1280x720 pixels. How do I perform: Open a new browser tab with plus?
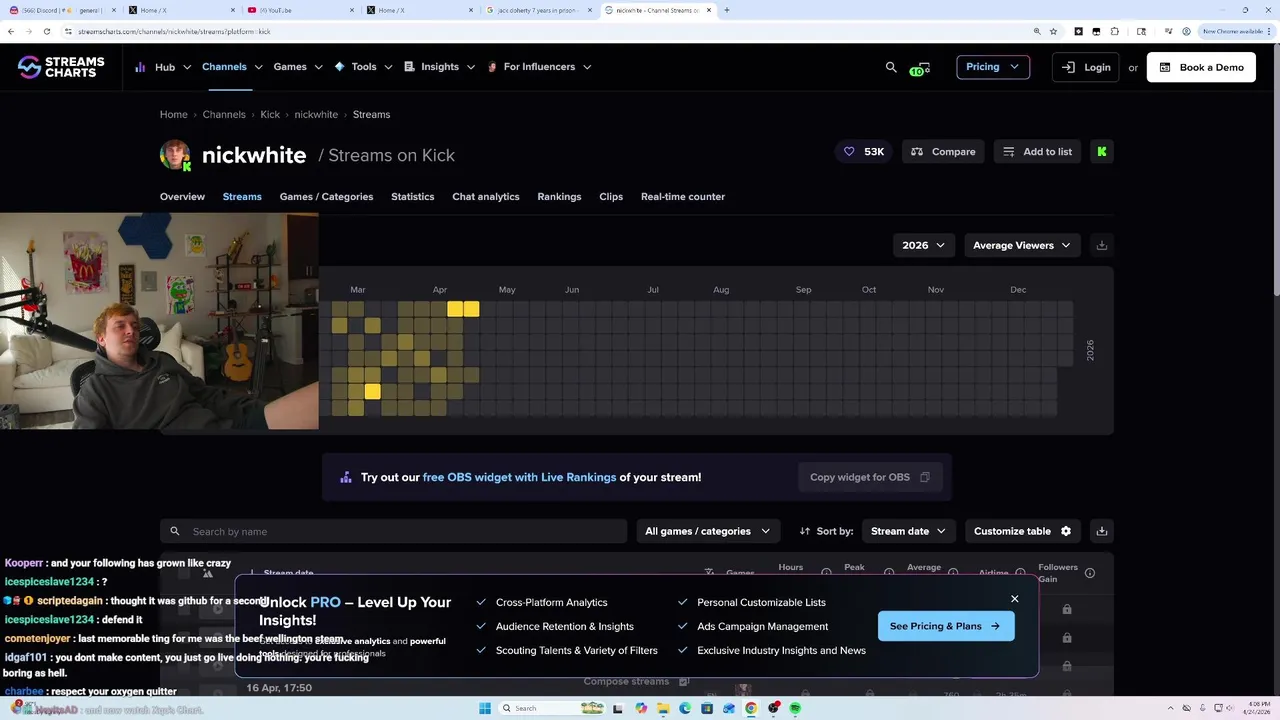tap(726, 10)
